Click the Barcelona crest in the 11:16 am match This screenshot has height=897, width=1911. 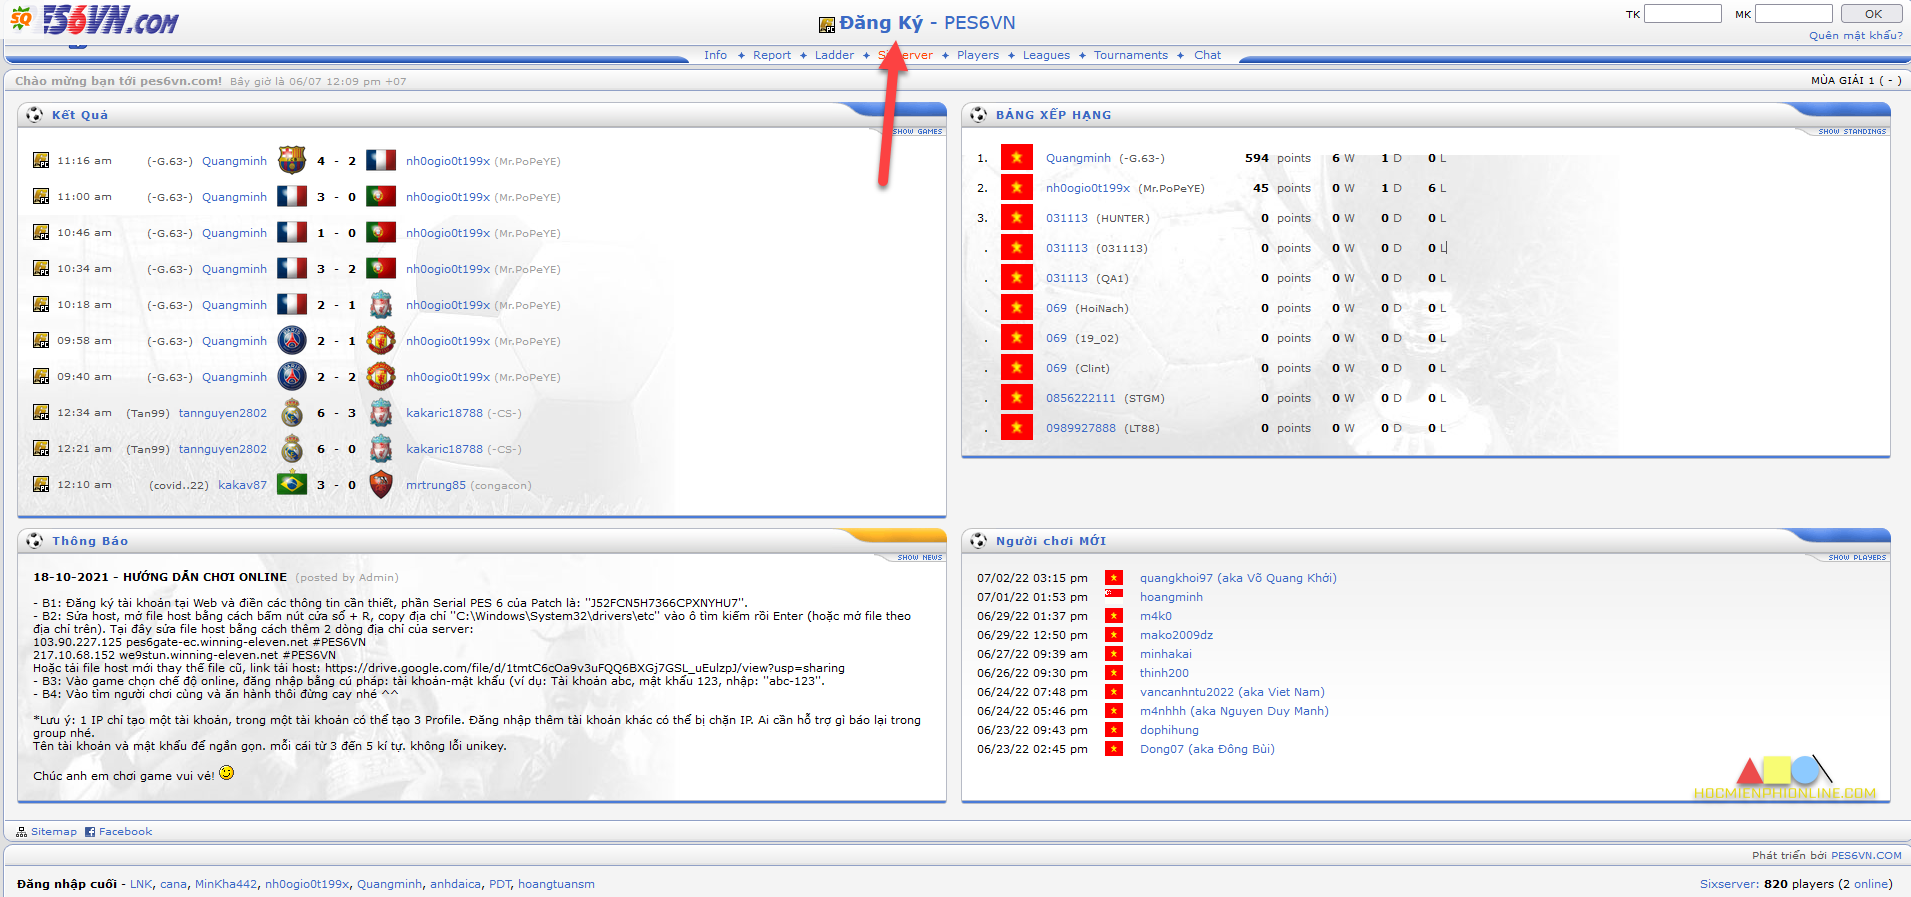(292, 160)
